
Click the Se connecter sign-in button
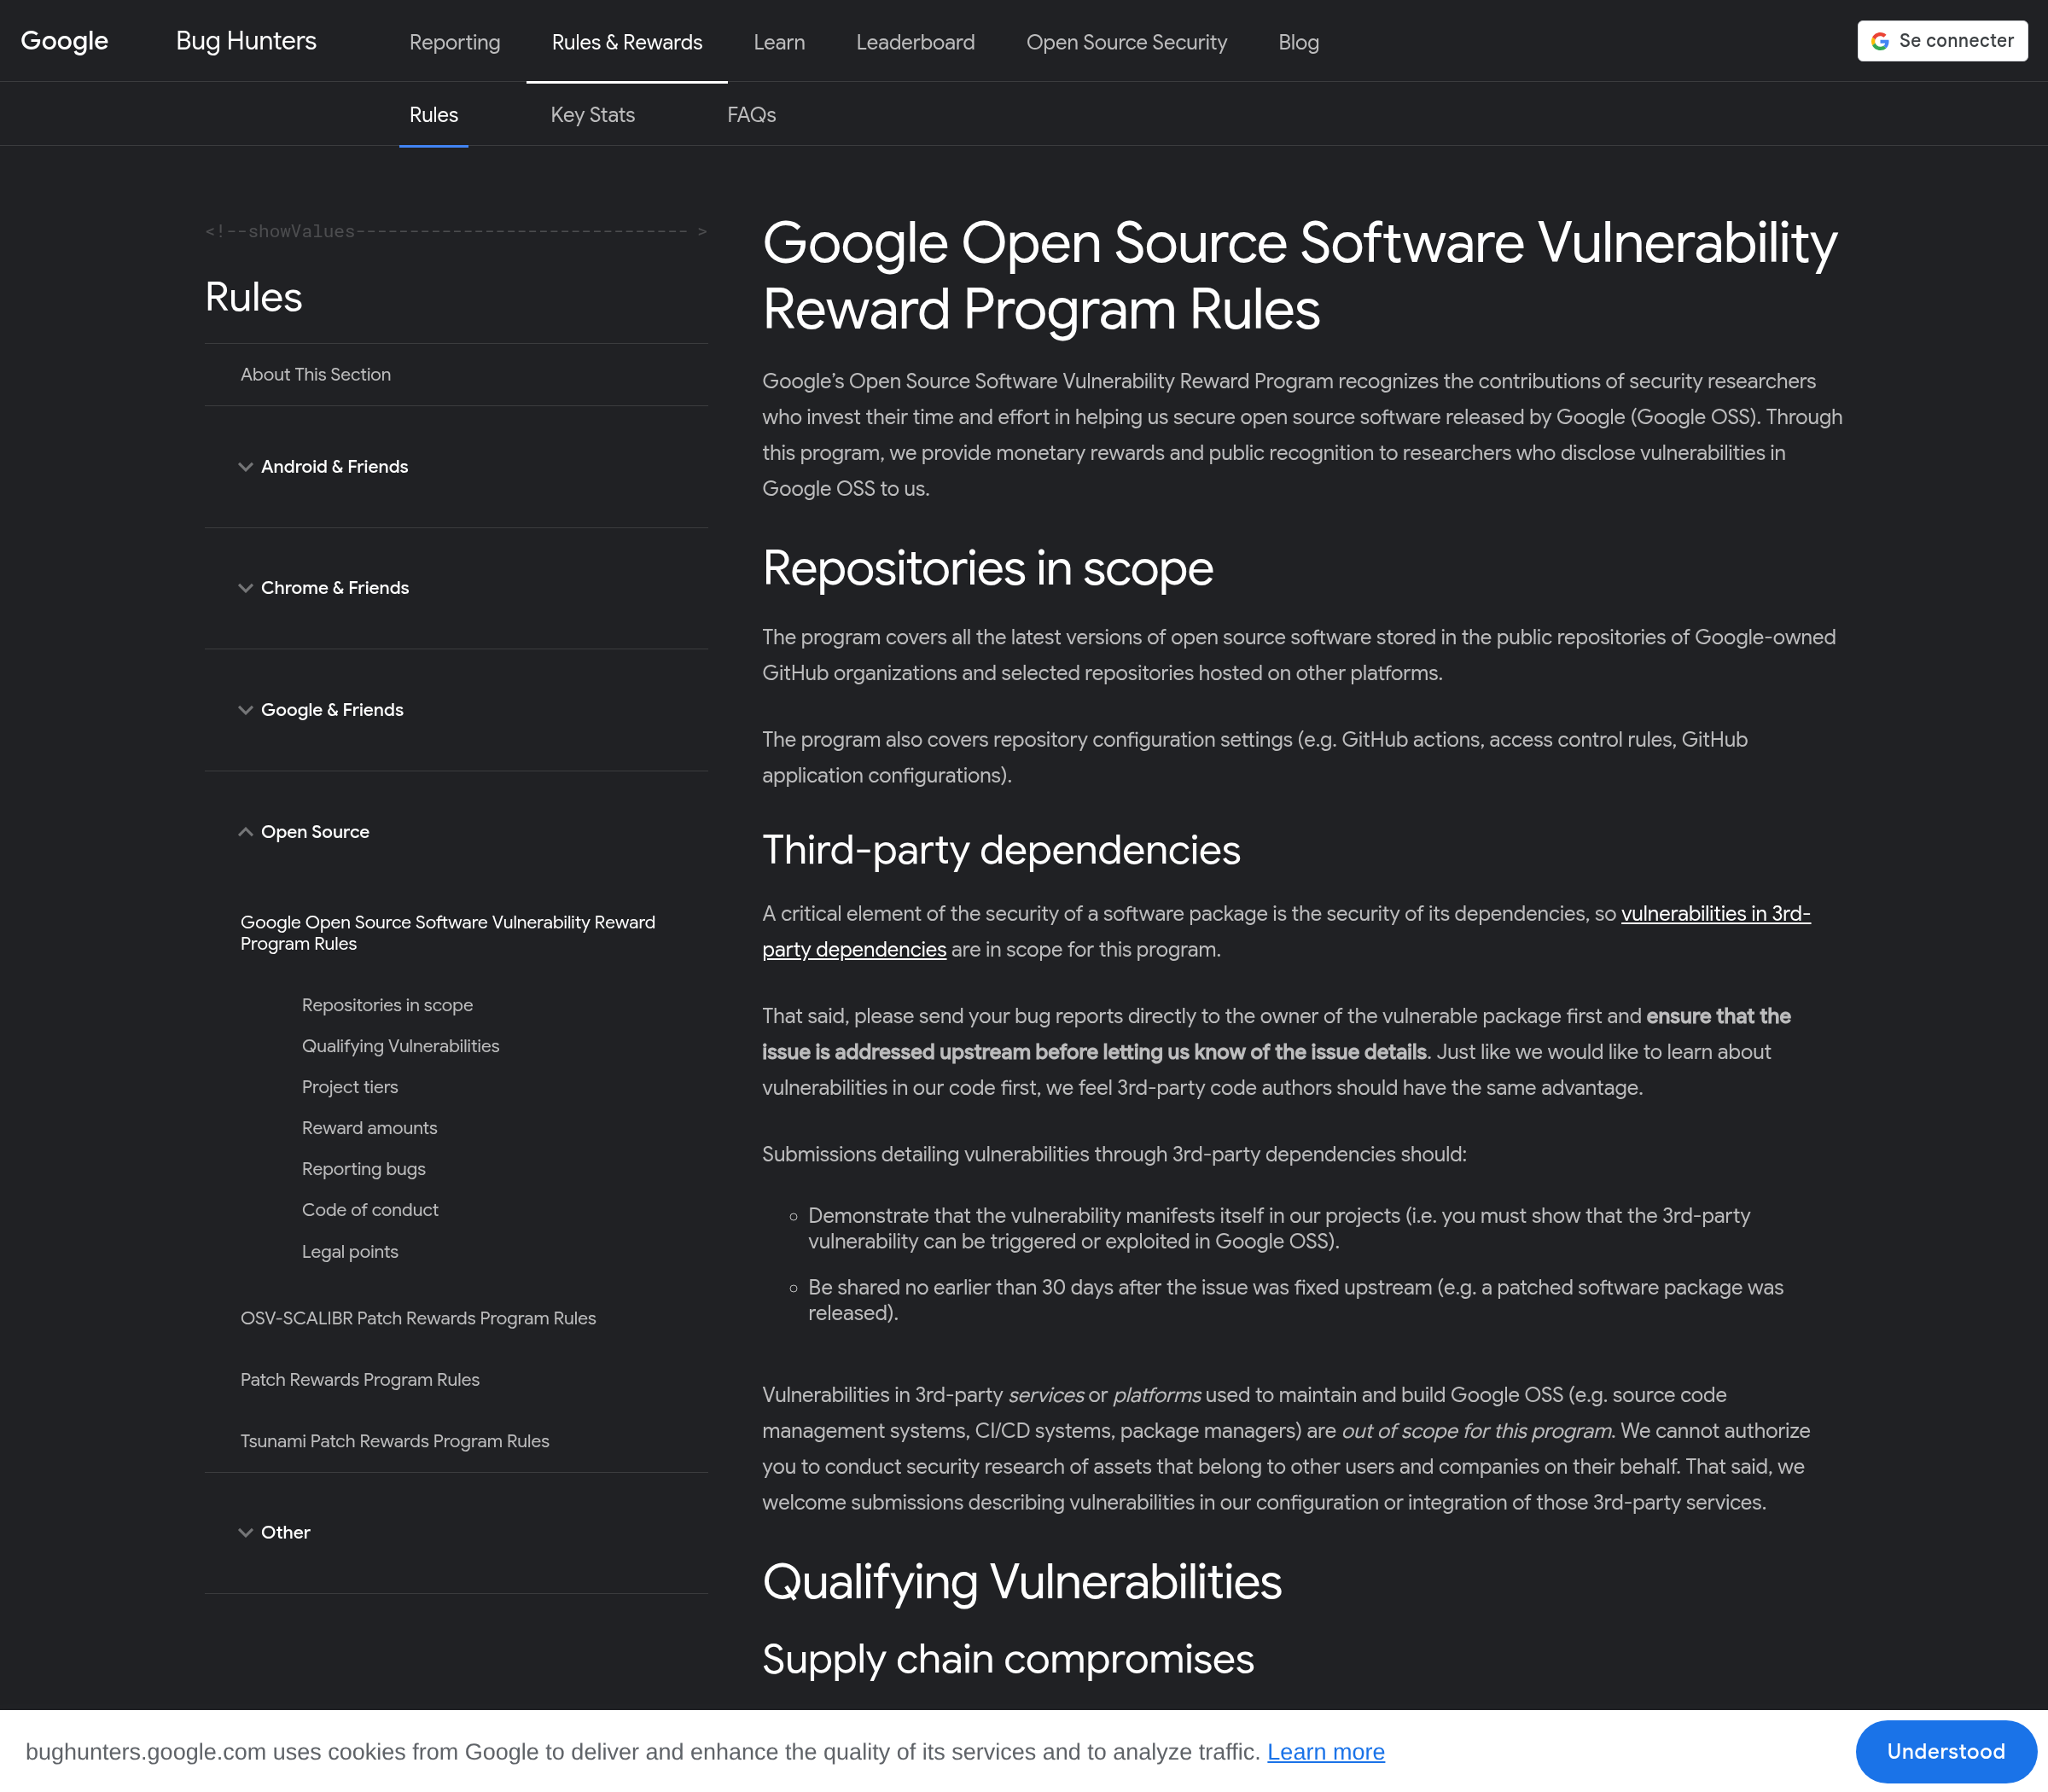tap(1942, 41)
